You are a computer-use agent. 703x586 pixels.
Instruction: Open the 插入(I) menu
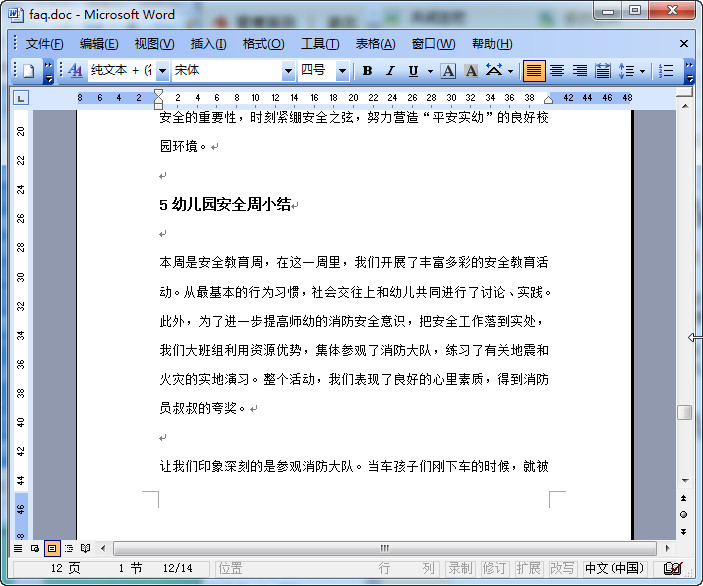tap(208, 44)
